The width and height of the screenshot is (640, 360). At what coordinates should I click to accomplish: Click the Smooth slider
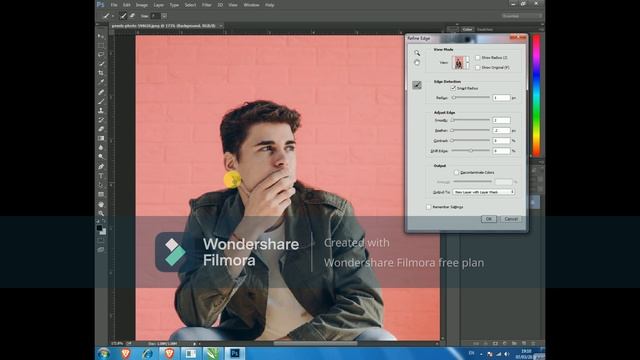point(471,120)
